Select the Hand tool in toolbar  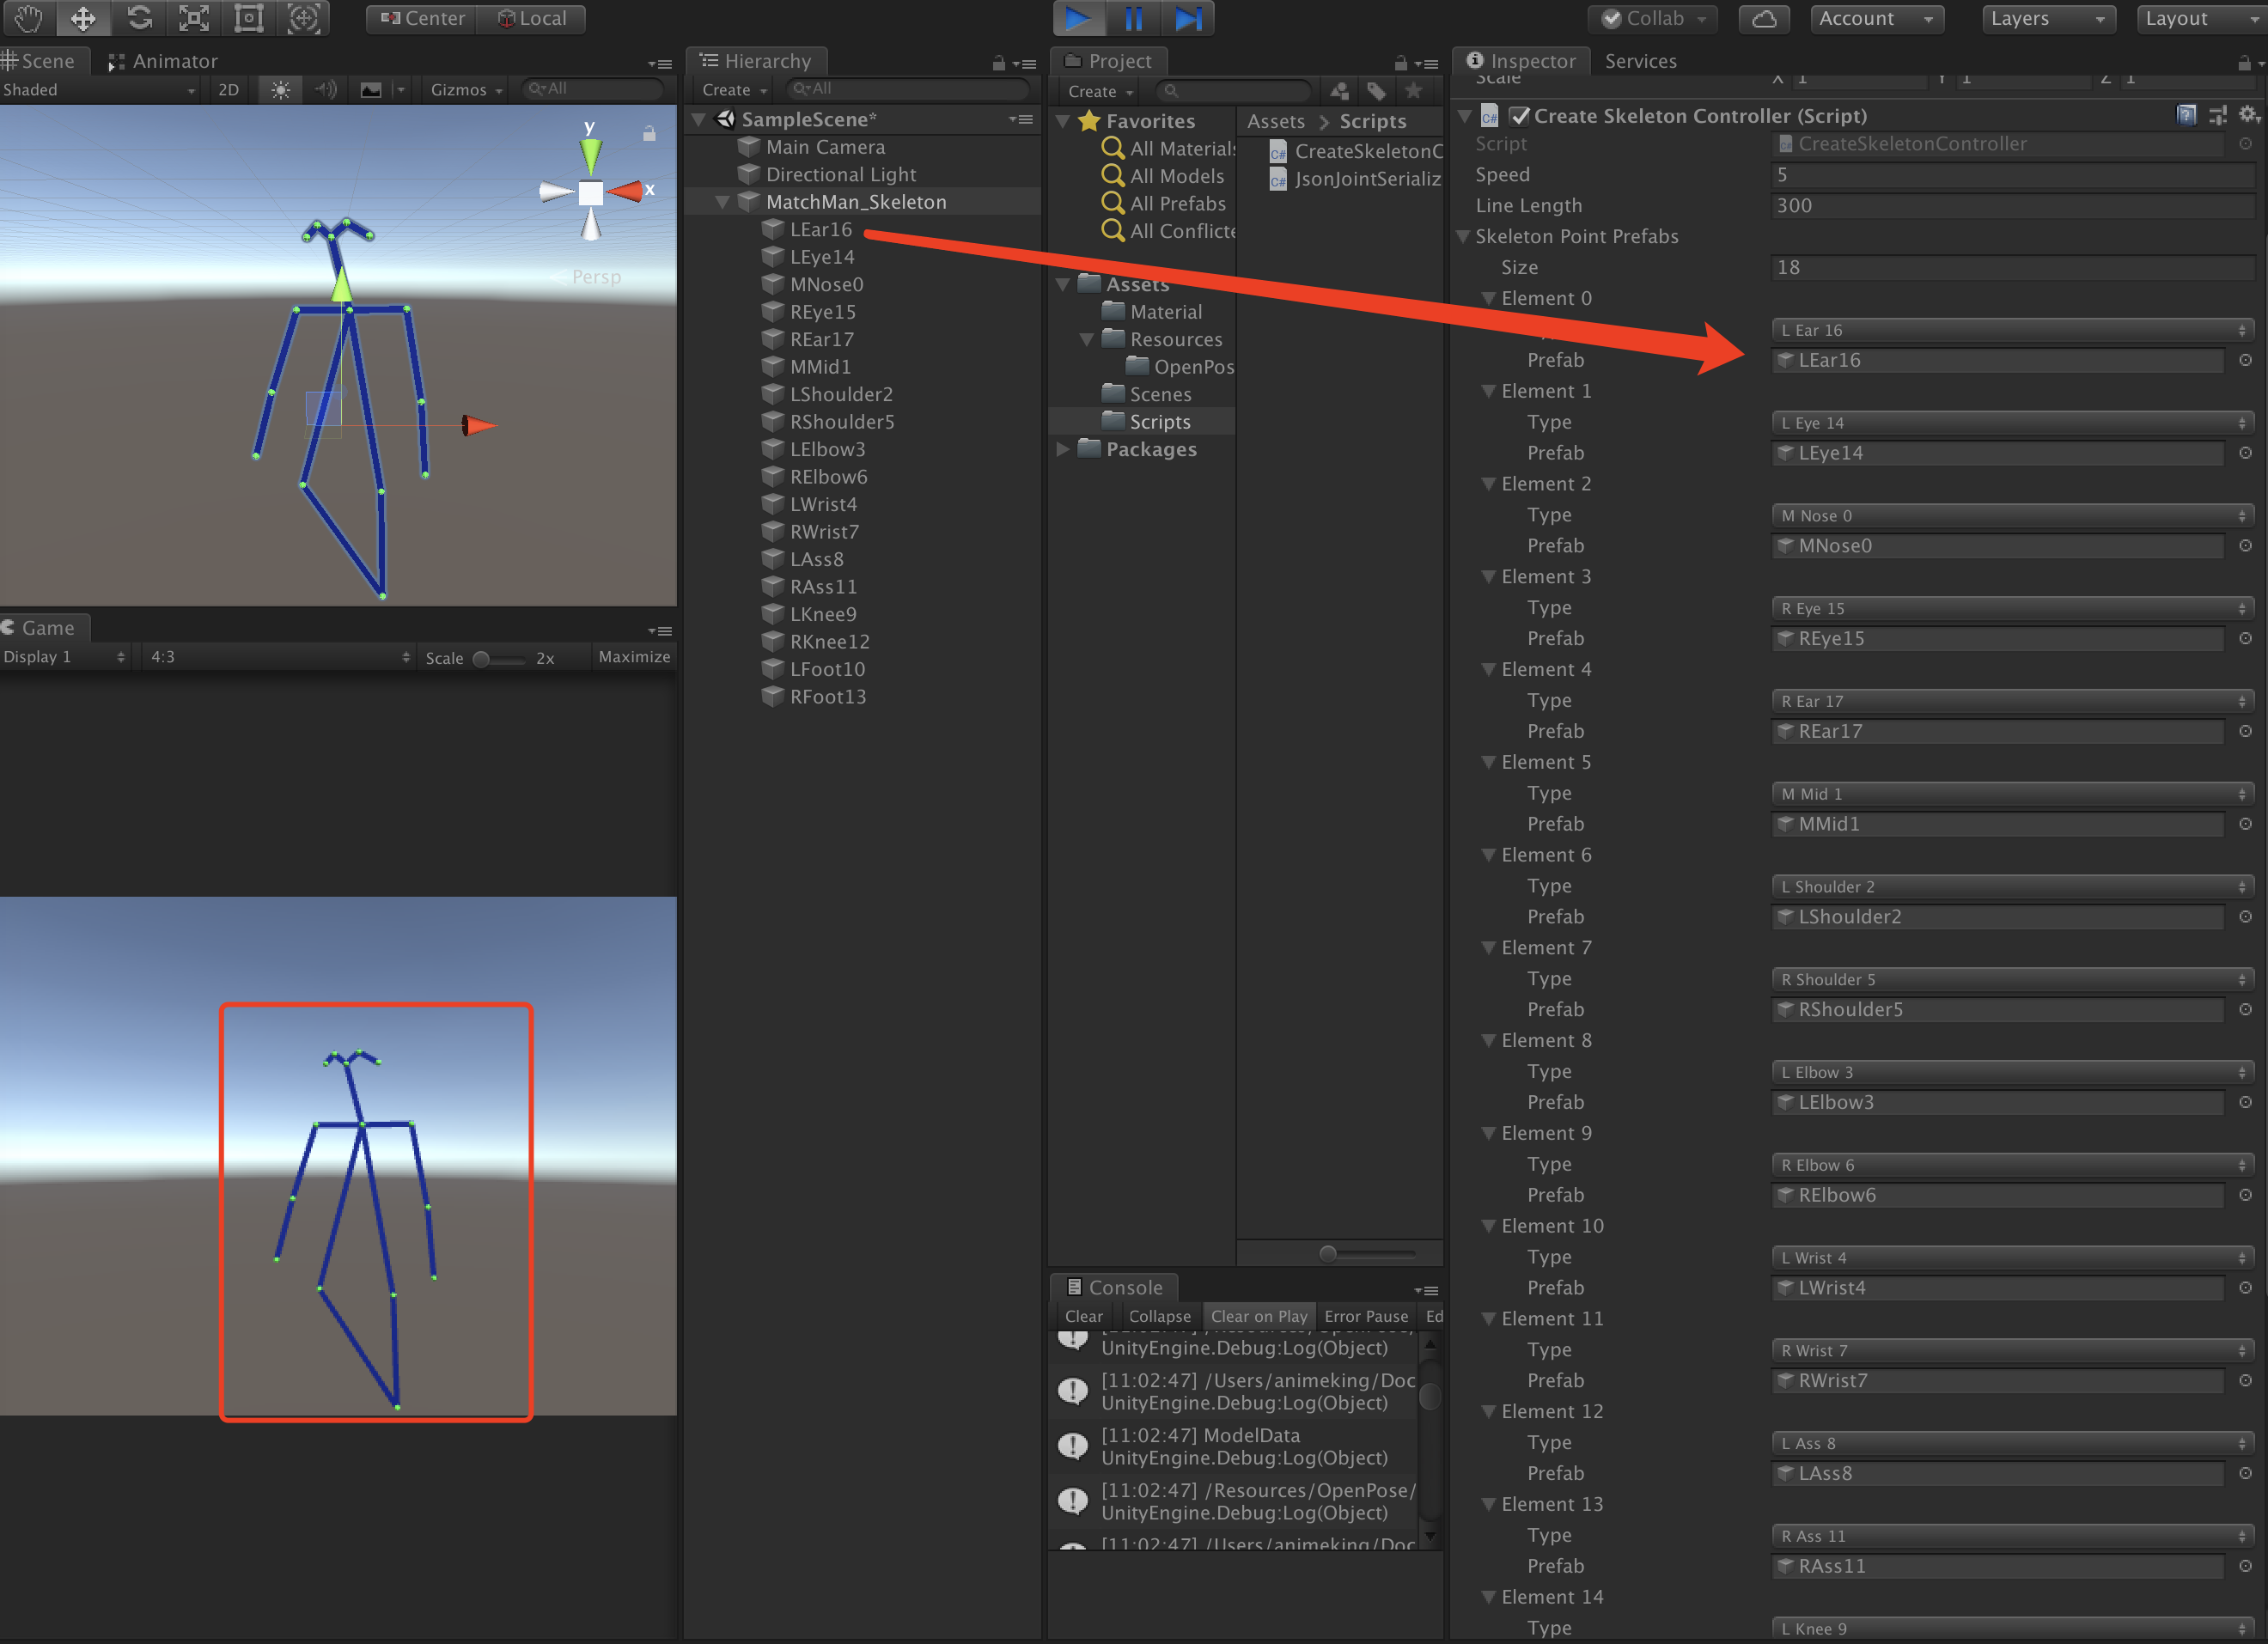point(28,18)
